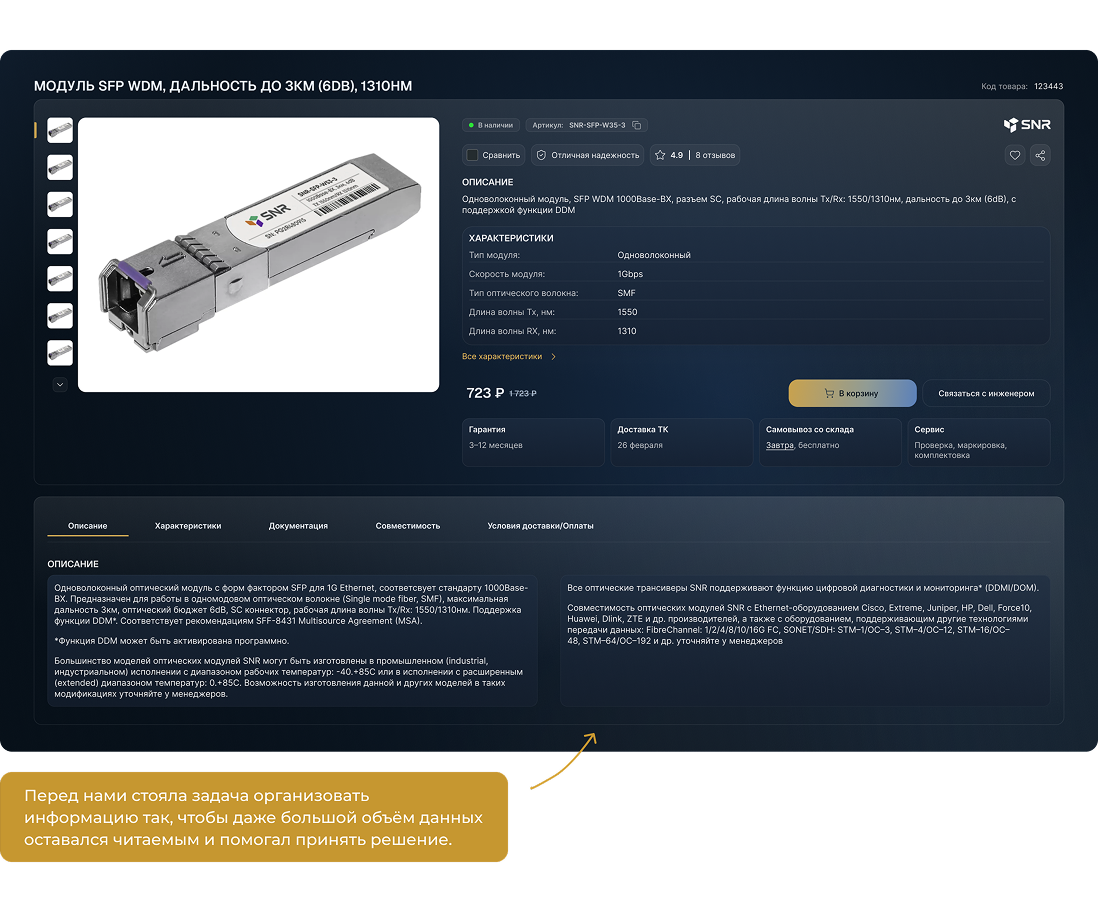Viewport: 1098px width, 912px height.
Task: Click the Одноволоконный module type value
Action: click(x=654, y=255)
